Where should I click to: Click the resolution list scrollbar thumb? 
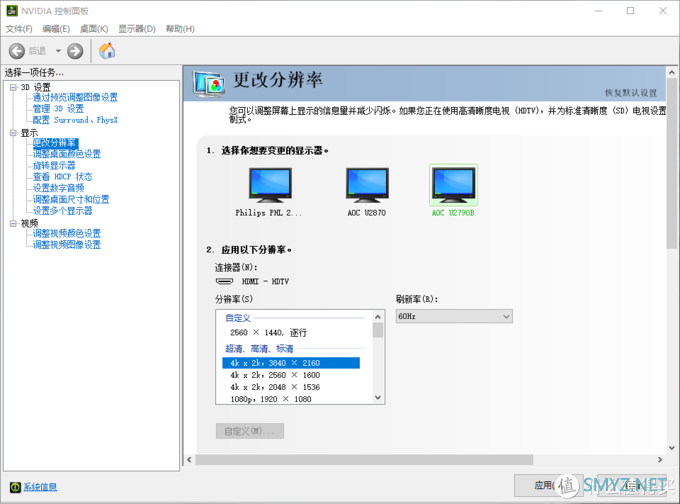(378, 330)
